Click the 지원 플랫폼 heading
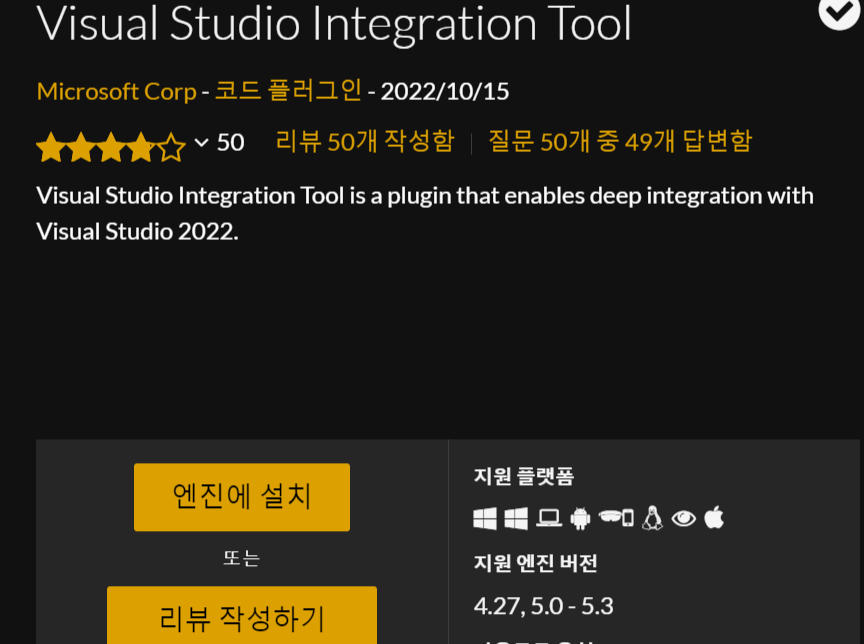864x644 pixels. 523,477
